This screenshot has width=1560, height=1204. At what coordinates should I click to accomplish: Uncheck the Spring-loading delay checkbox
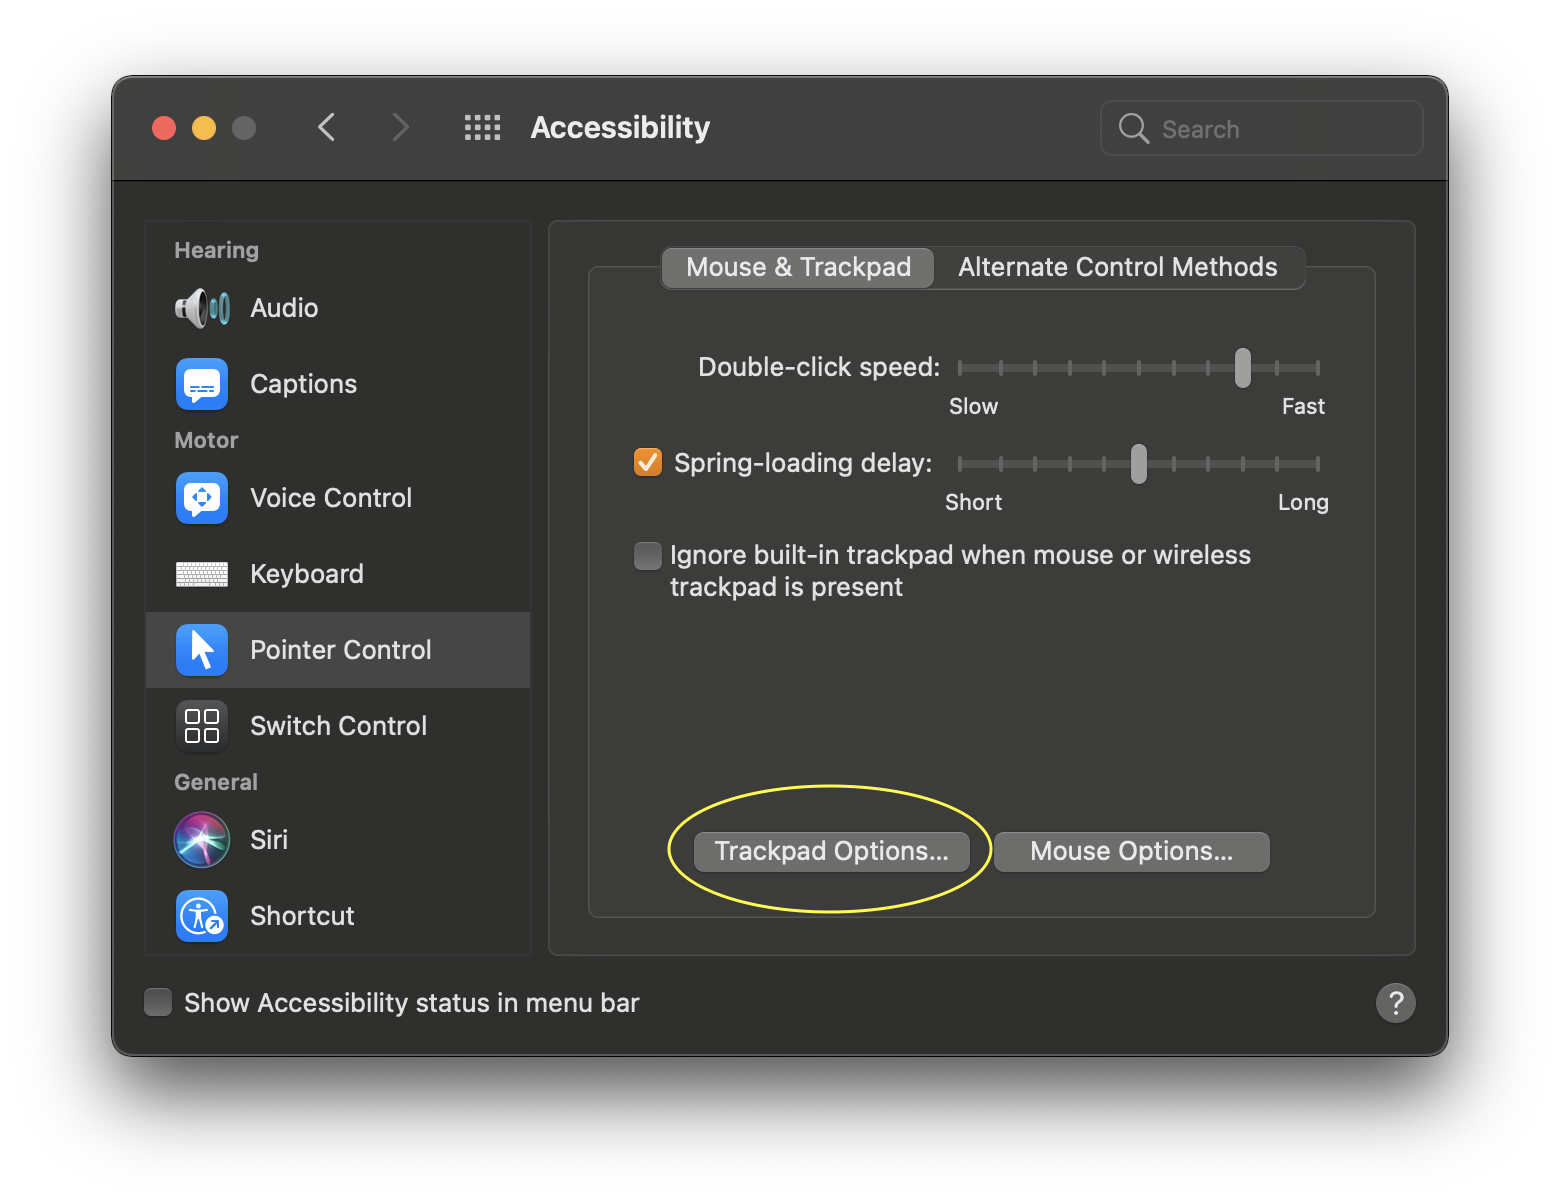[x=647, y=462]
